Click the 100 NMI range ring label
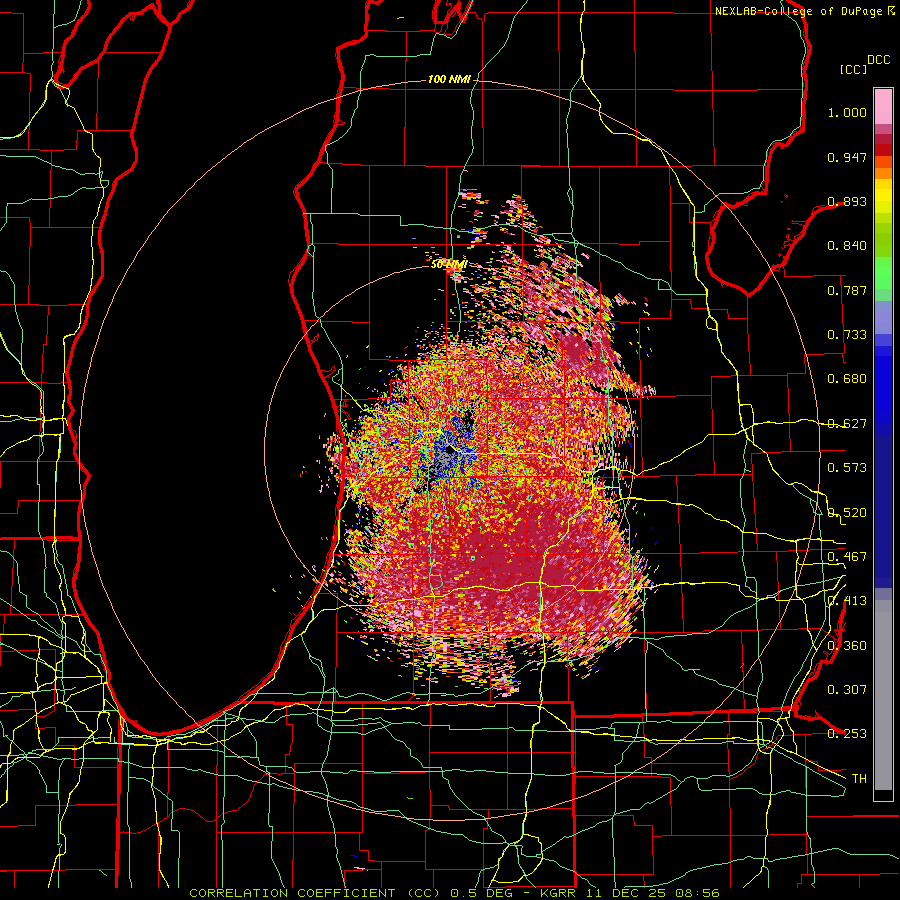 pos(449,79)
